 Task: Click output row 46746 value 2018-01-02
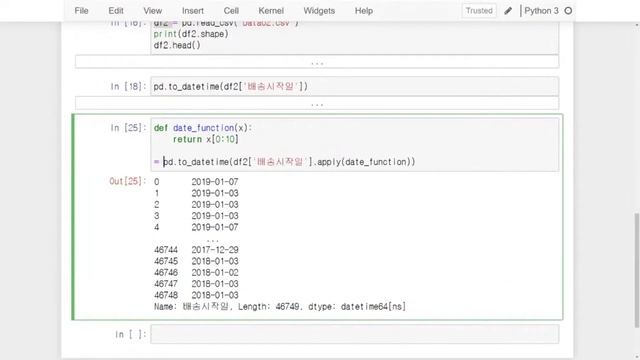tap(215, 273)
